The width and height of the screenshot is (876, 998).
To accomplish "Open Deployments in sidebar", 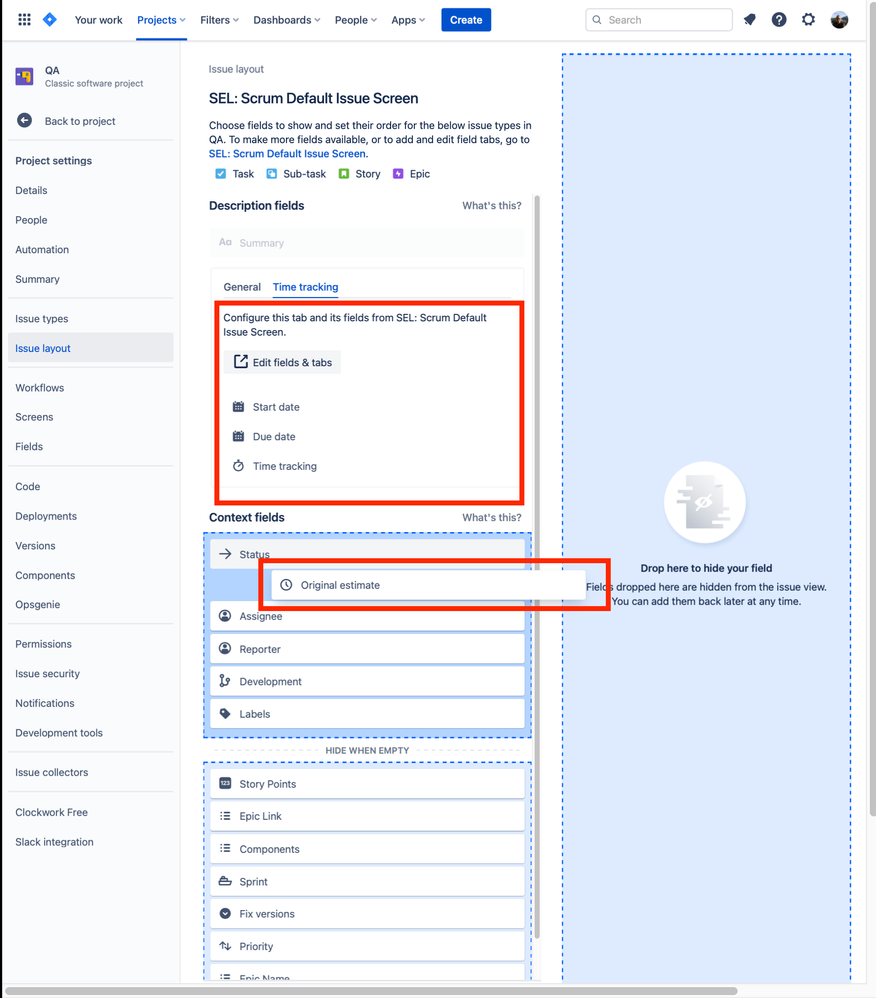I will (x=46, y=516).
